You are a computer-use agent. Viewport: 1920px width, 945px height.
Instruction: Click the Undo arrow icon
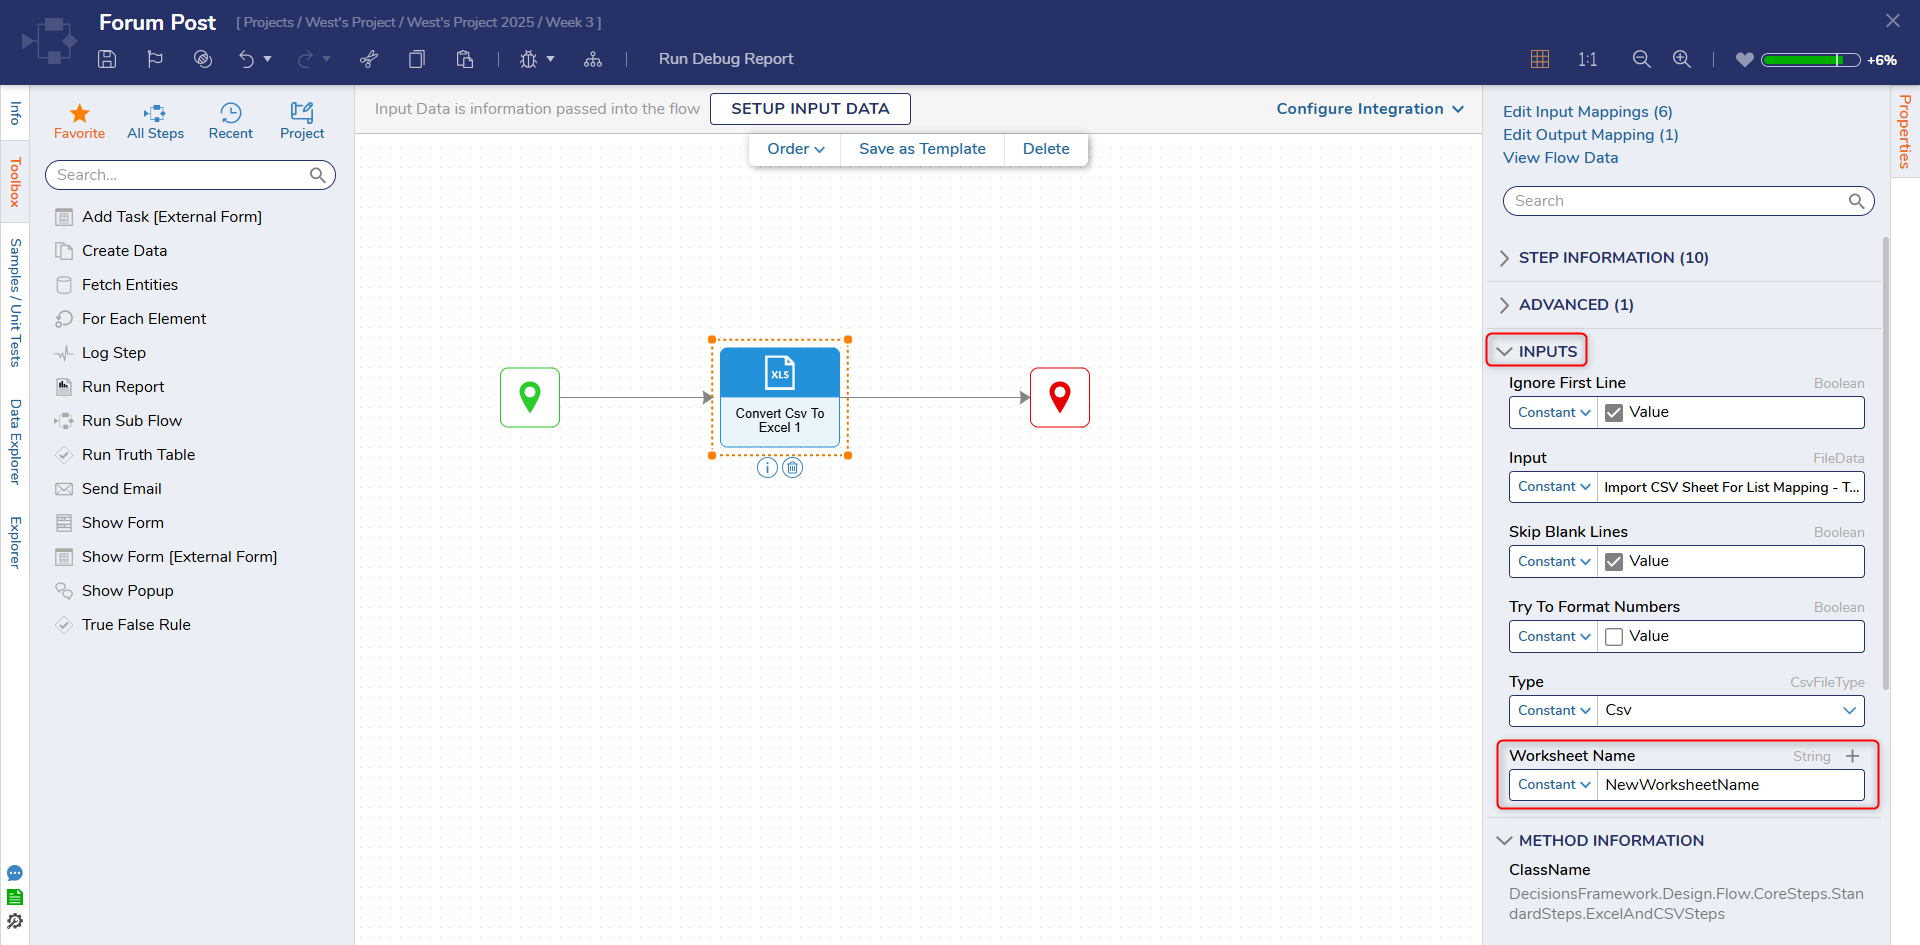(x=246, y=59)
